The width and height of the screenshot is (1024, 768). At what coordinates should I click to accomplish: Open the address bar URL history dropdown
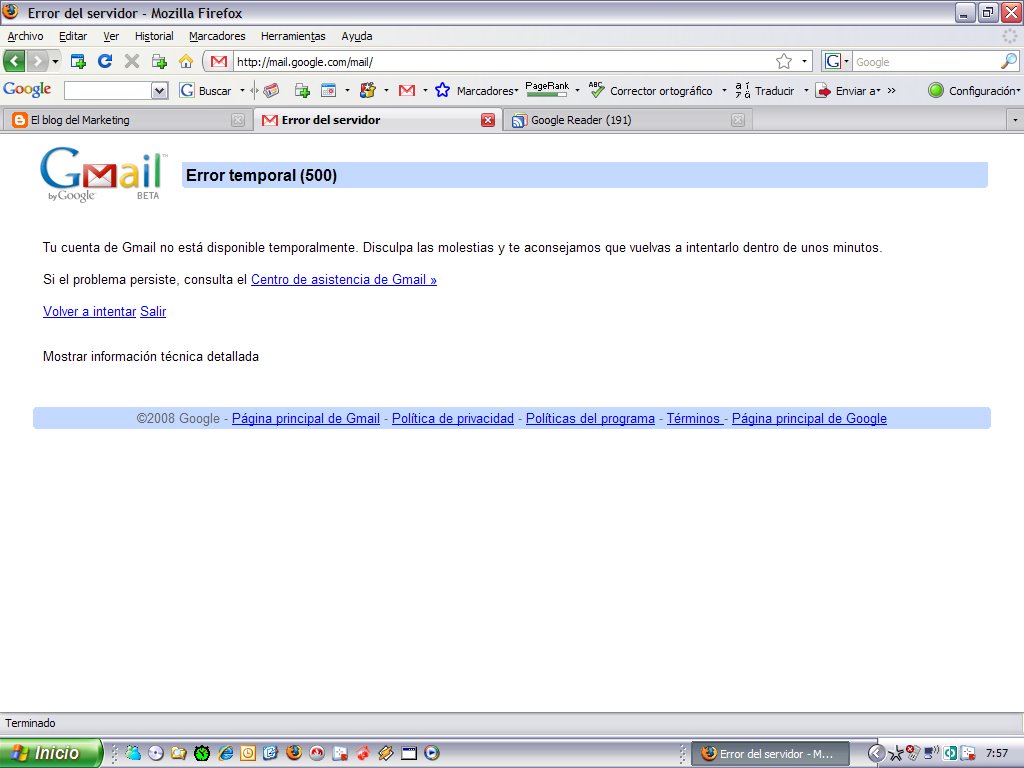pyautogui.click(x=804, y=61)
